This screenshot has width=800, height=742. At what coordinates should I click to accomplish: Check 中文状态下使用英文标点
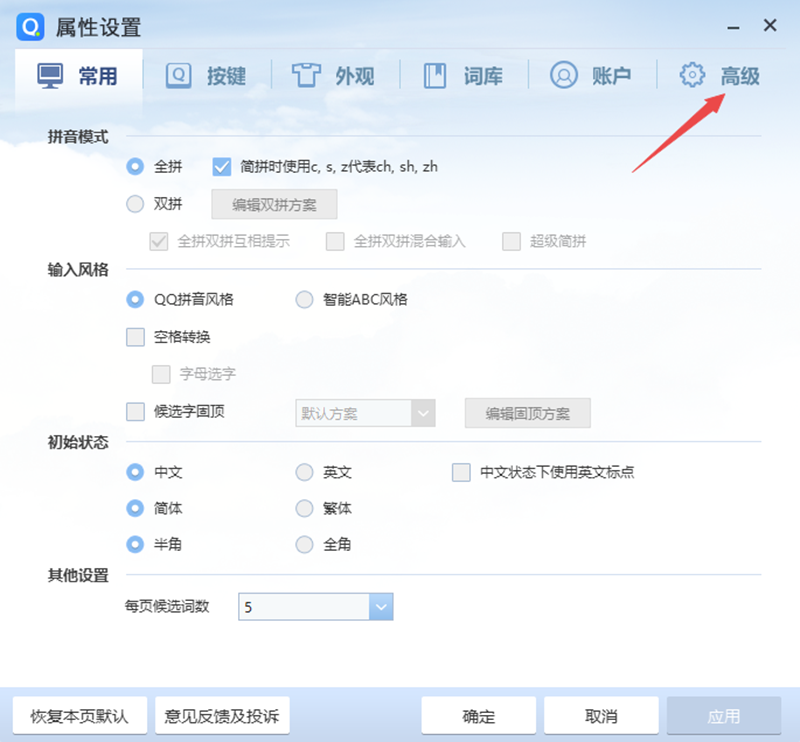(x=460, y=472)
